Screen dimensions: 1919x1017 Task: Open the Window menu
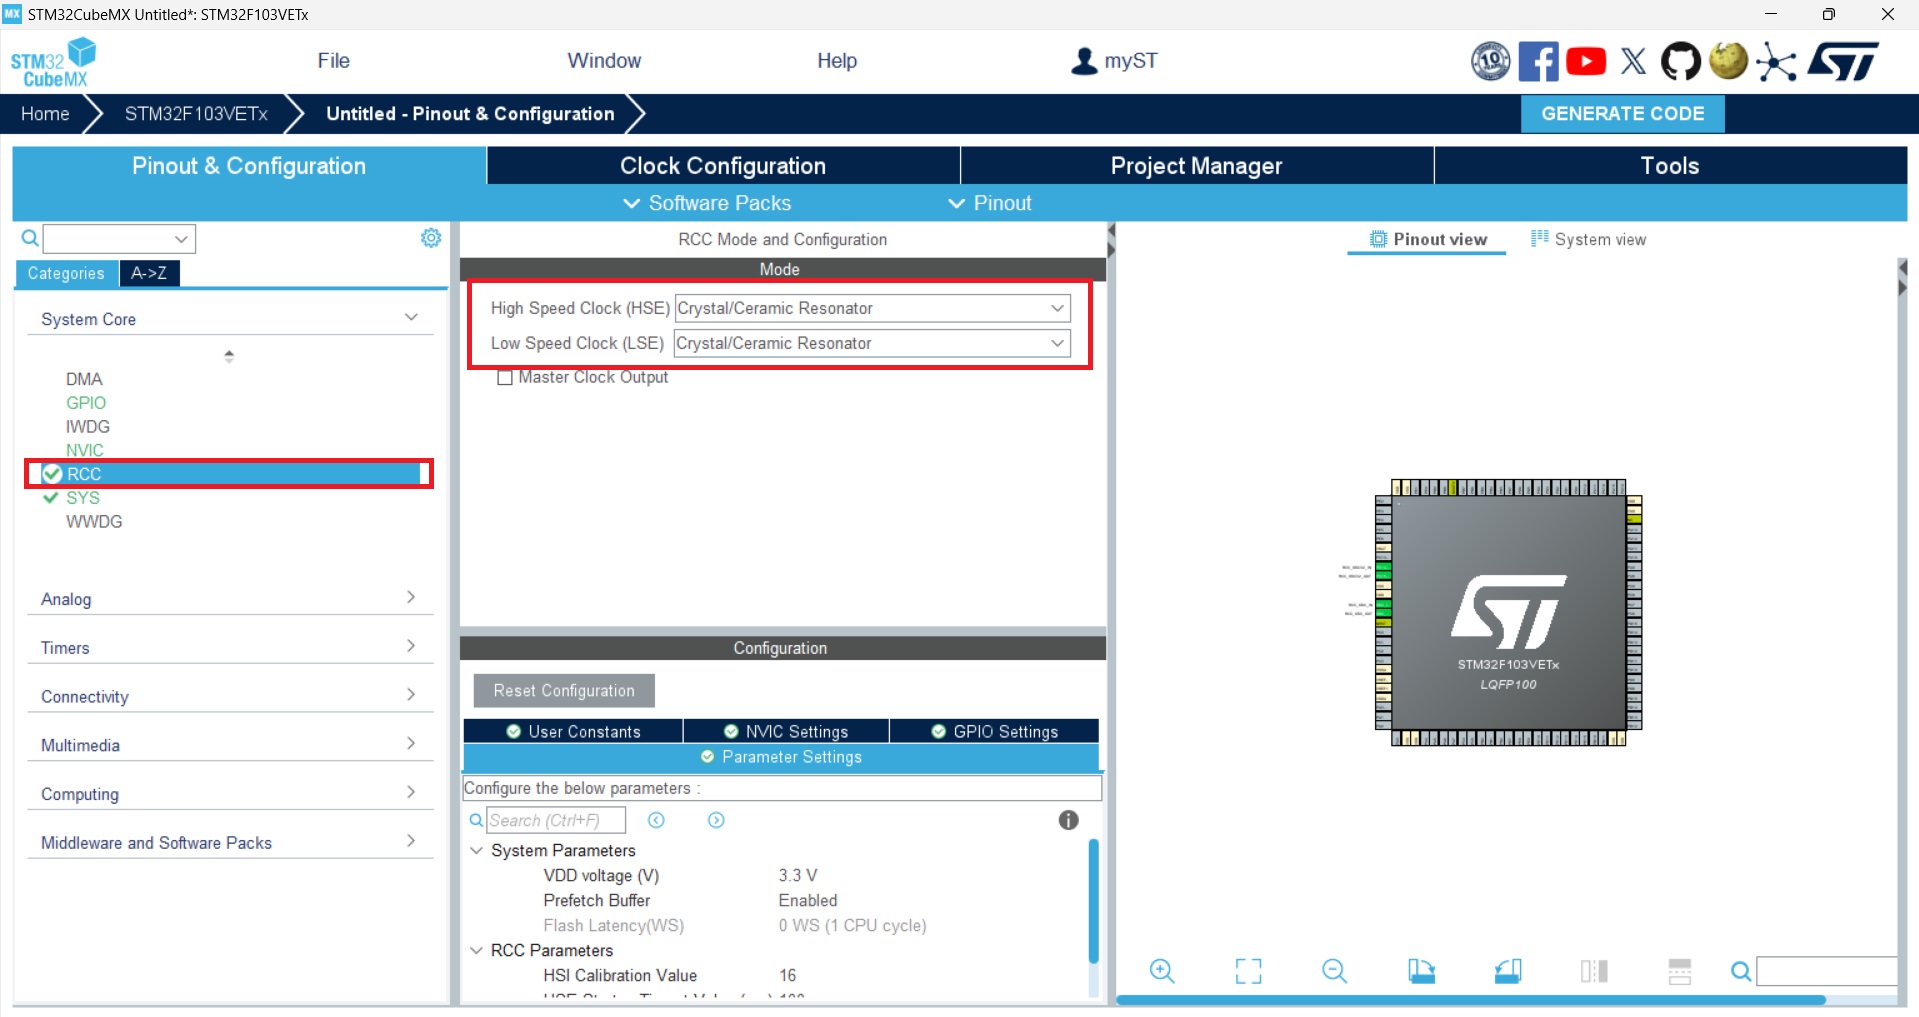tap(604, 61)
